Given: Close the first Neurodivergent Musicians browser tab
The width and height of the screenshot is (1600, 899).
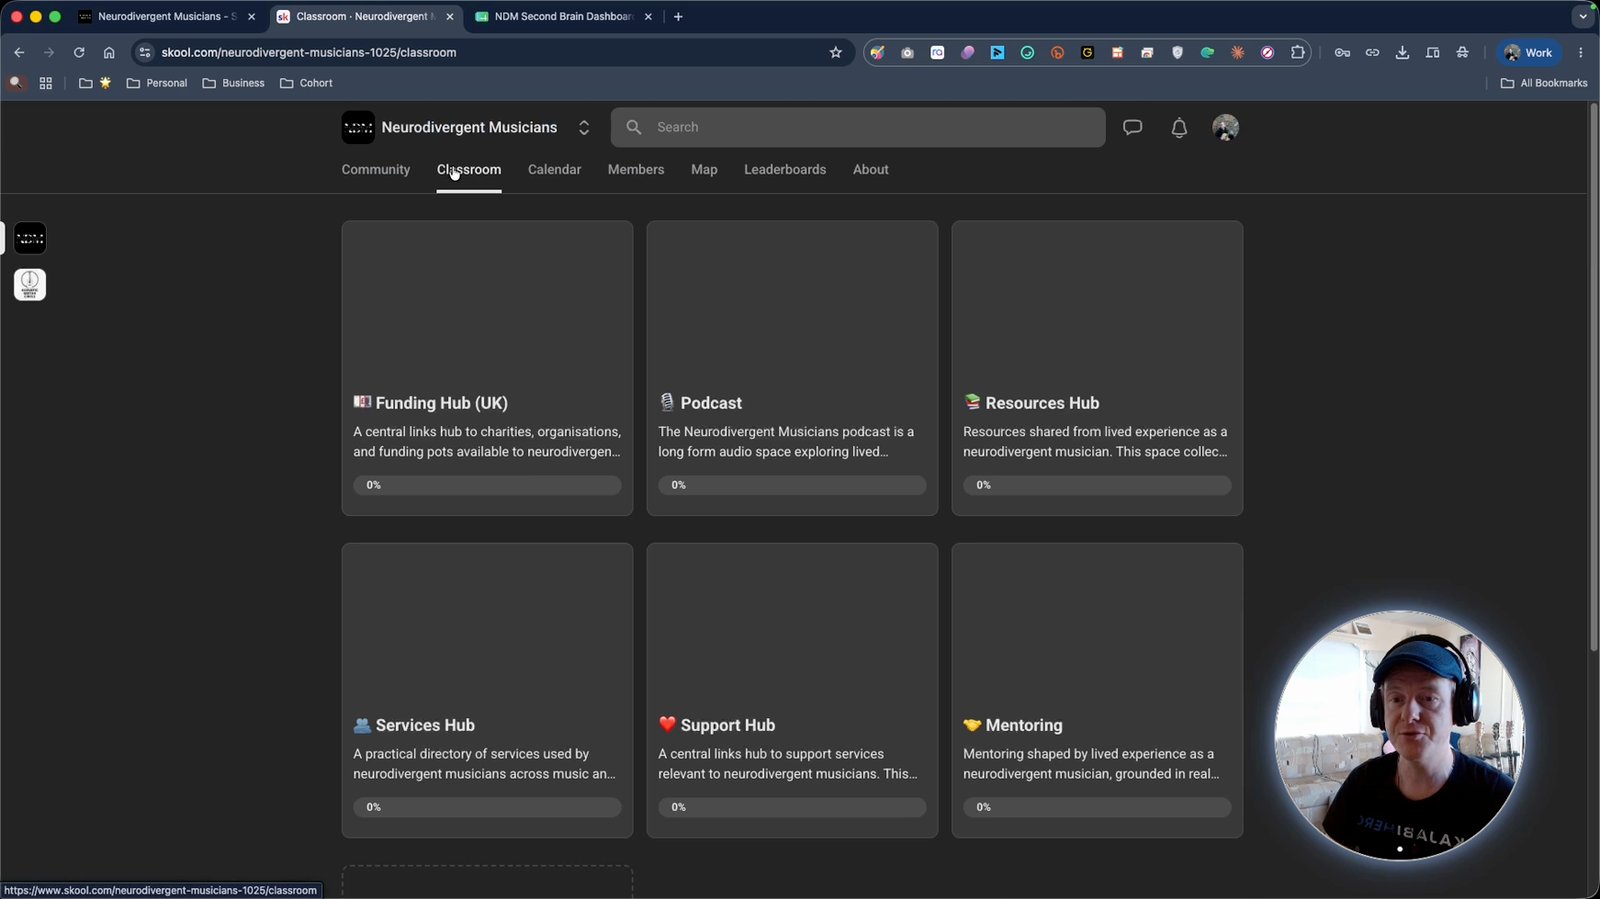Looking at the screenshot, I should pos(251,17).
